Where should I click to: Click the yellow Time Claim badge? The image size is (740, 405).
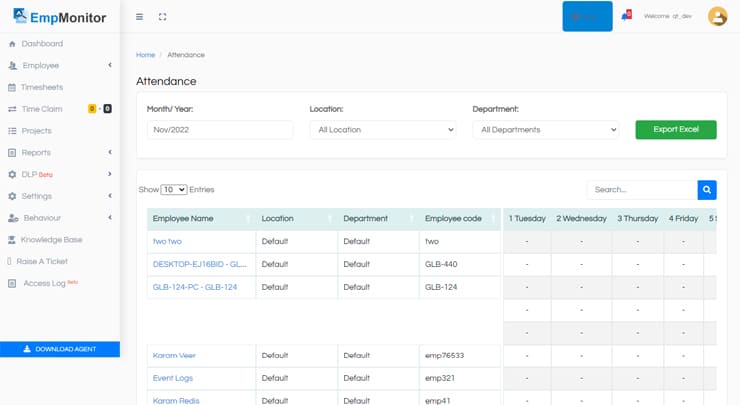click(x=92, y=109)
